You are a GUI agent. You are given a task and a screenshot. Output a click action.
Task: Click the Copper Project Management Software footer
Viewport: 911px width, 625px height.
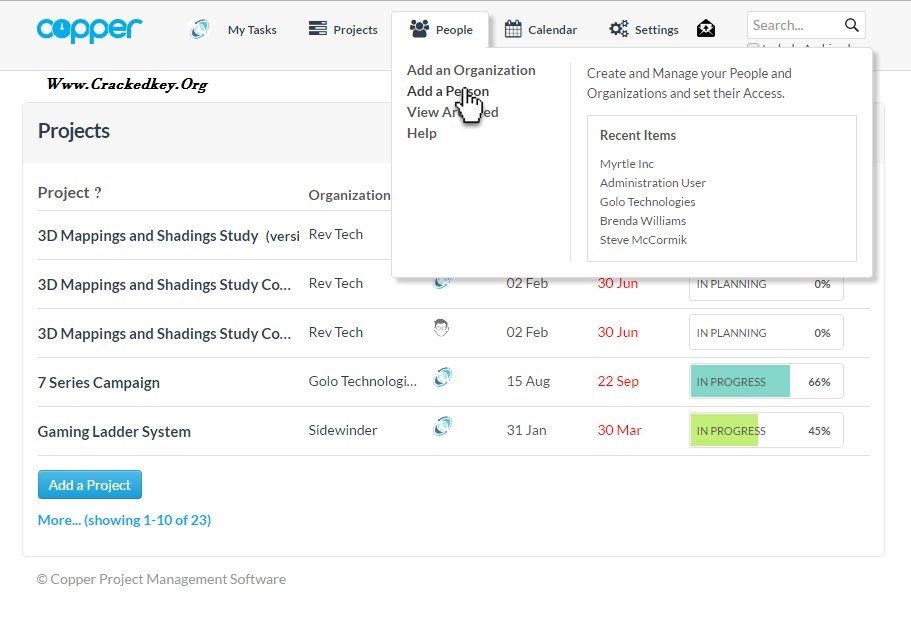(161, 579)
